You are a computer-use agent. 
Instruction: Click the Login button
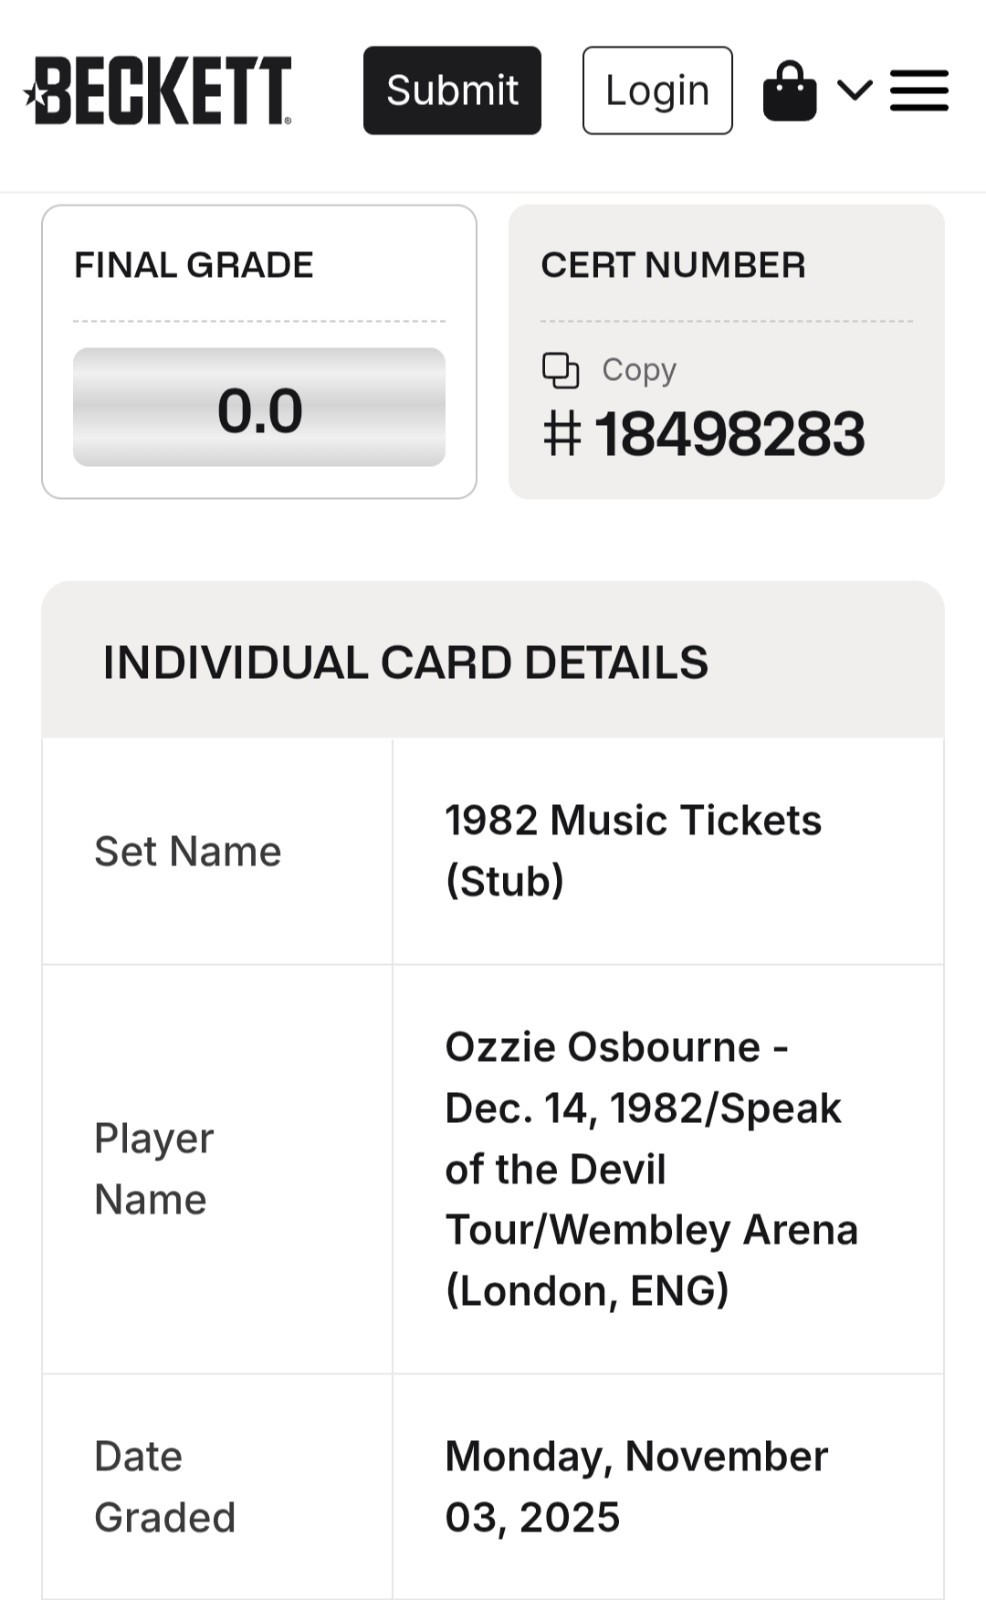tap(656, 90)
